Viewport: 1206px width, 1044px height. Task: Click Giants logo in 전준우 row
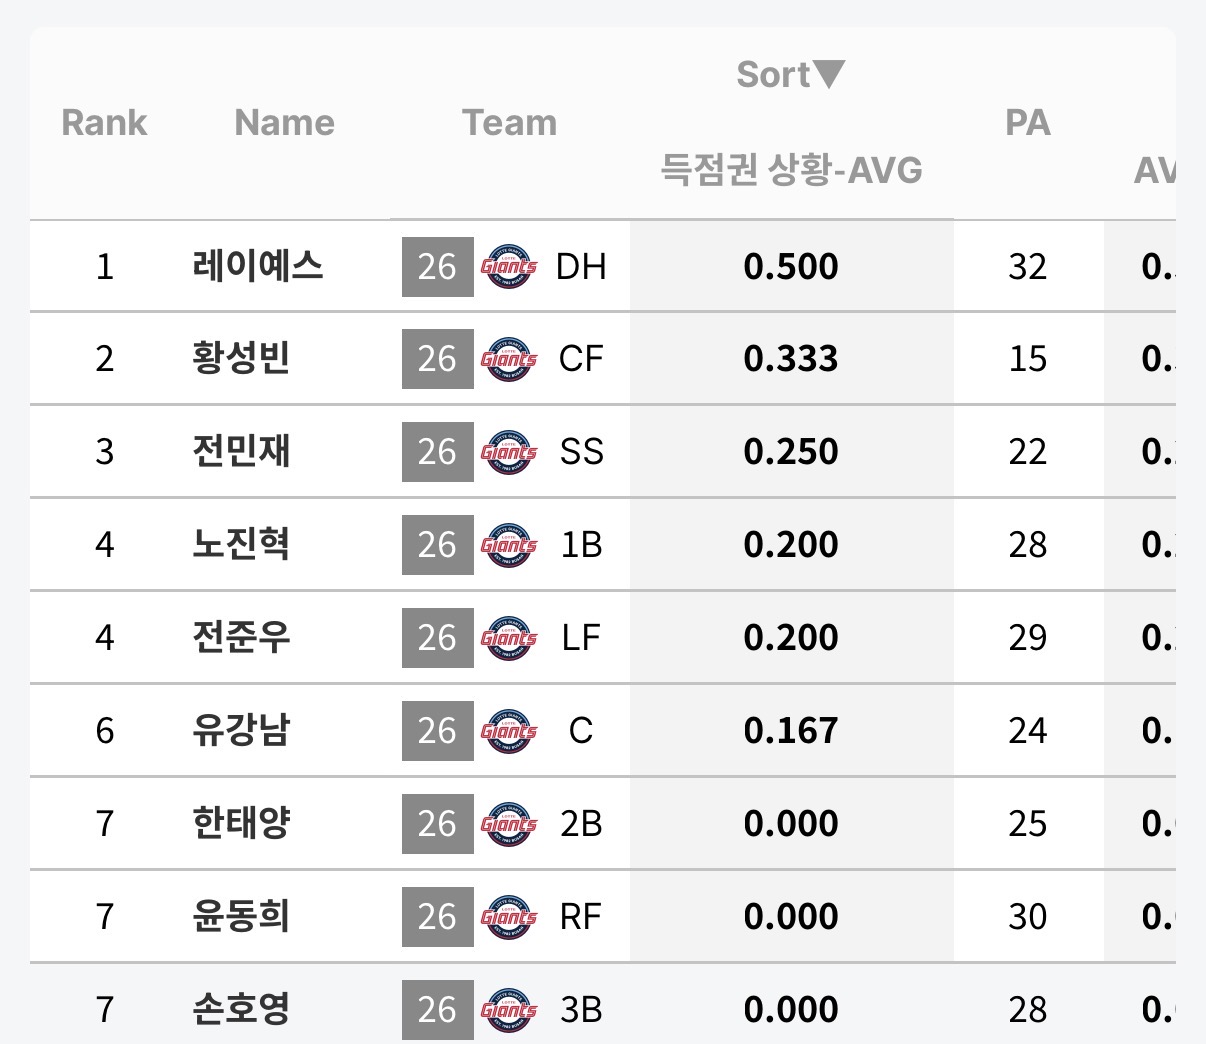point(509,638)
